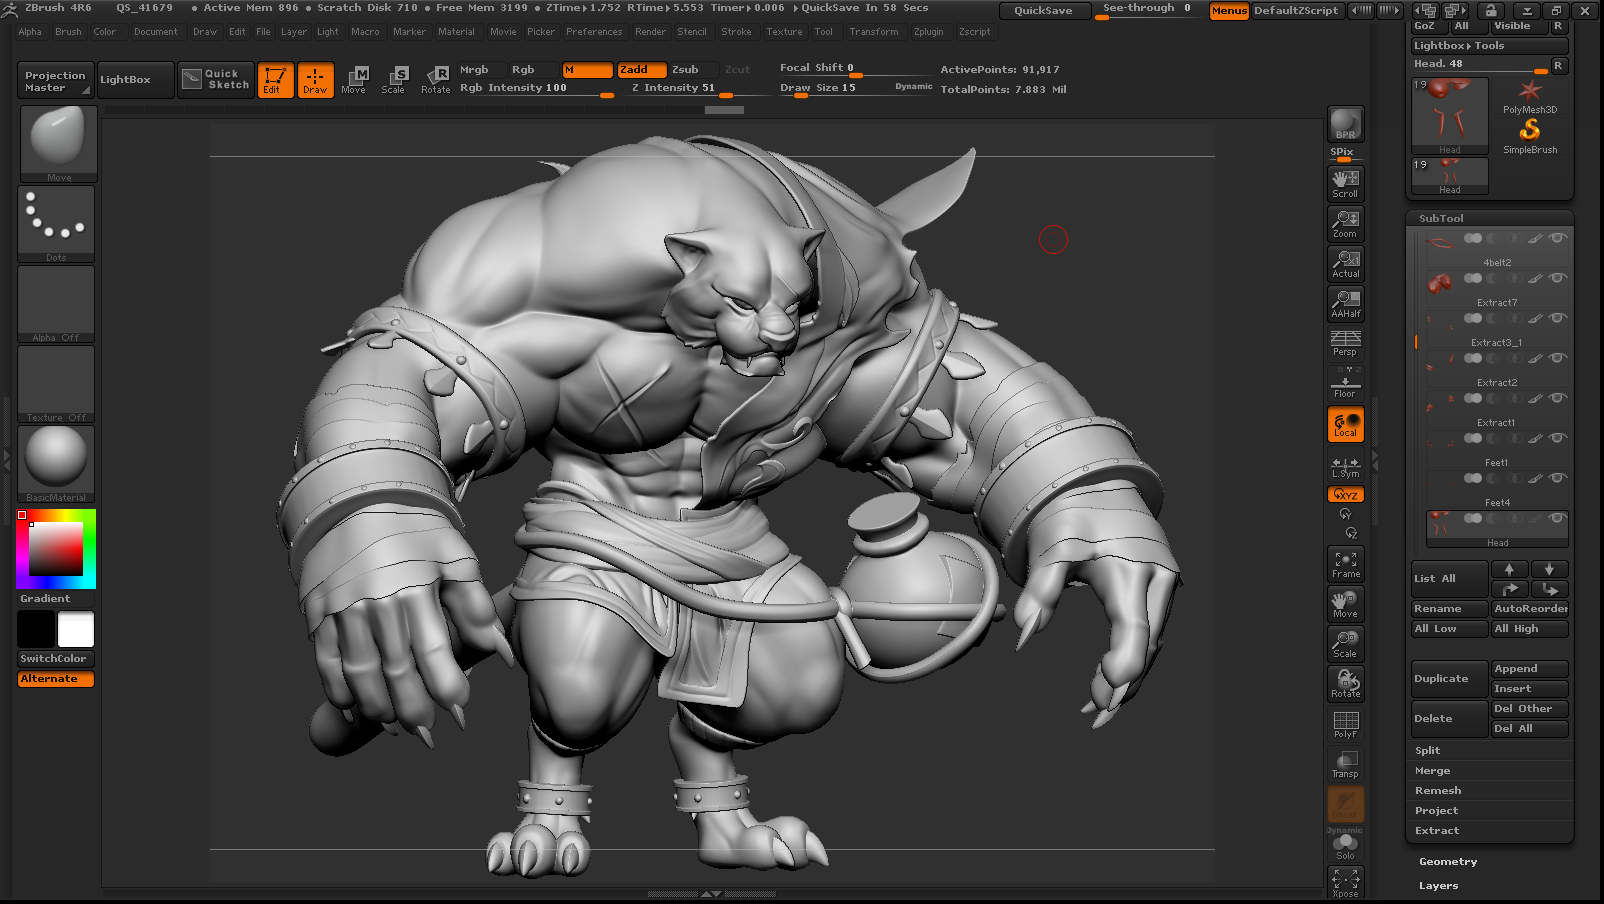The height and width of the screenshot is (904, 1604).
Task: Open Quick Sketch mode
Action: coord(216,80)
